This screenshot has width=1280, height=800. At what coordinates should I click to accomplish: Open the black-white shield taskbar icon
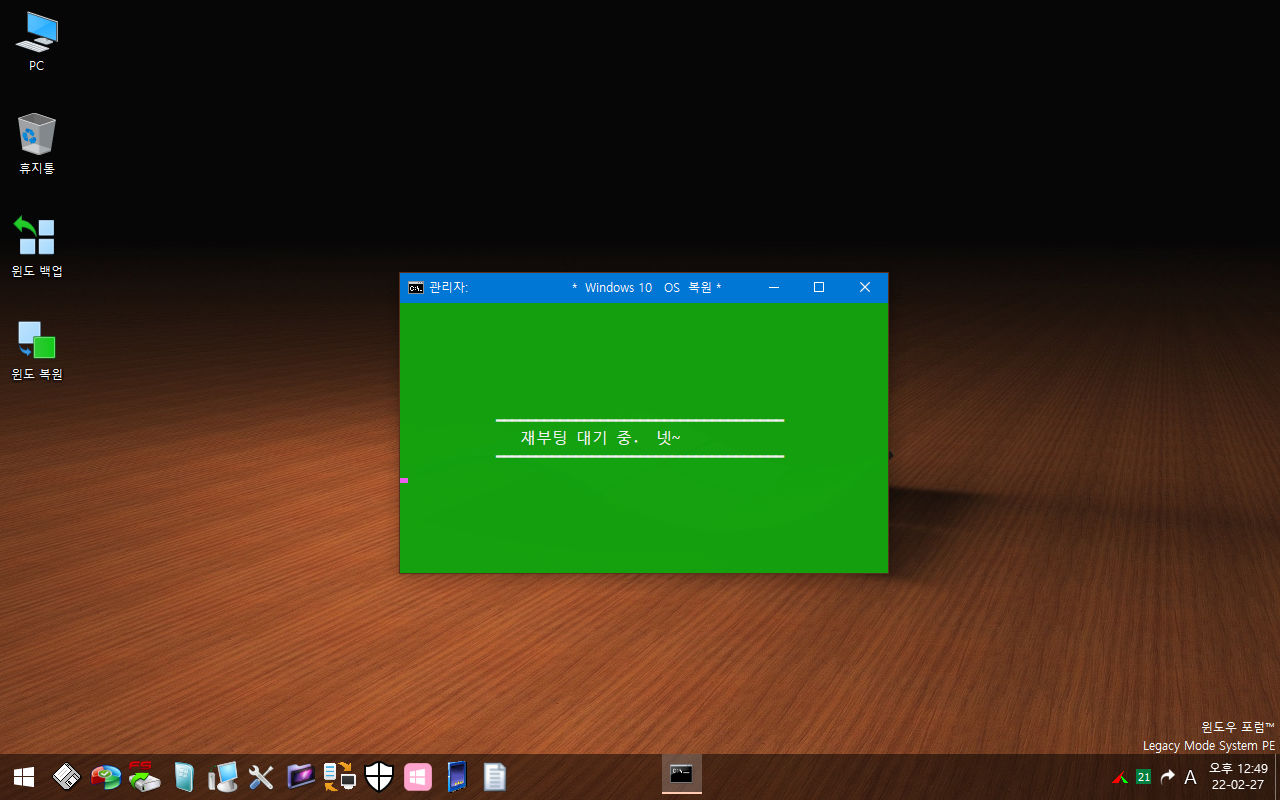click(379, 777)
